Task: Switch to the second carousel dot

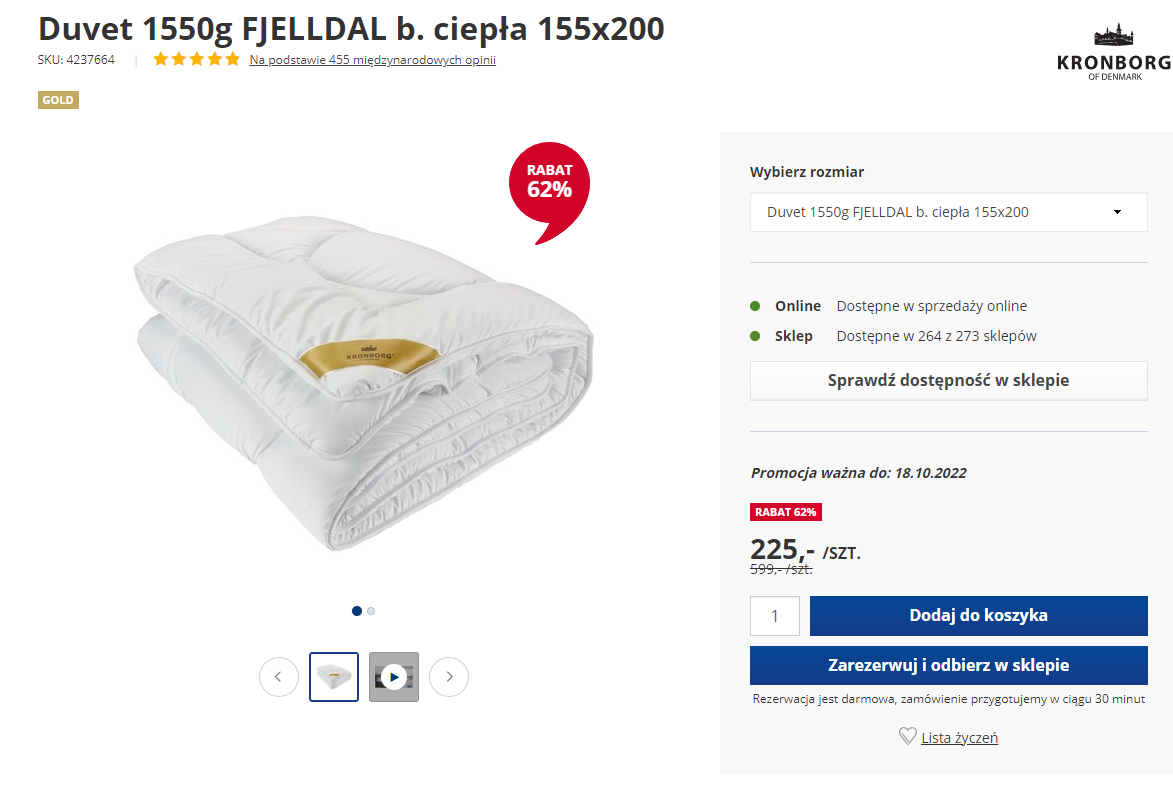Action: click(371, 611)
